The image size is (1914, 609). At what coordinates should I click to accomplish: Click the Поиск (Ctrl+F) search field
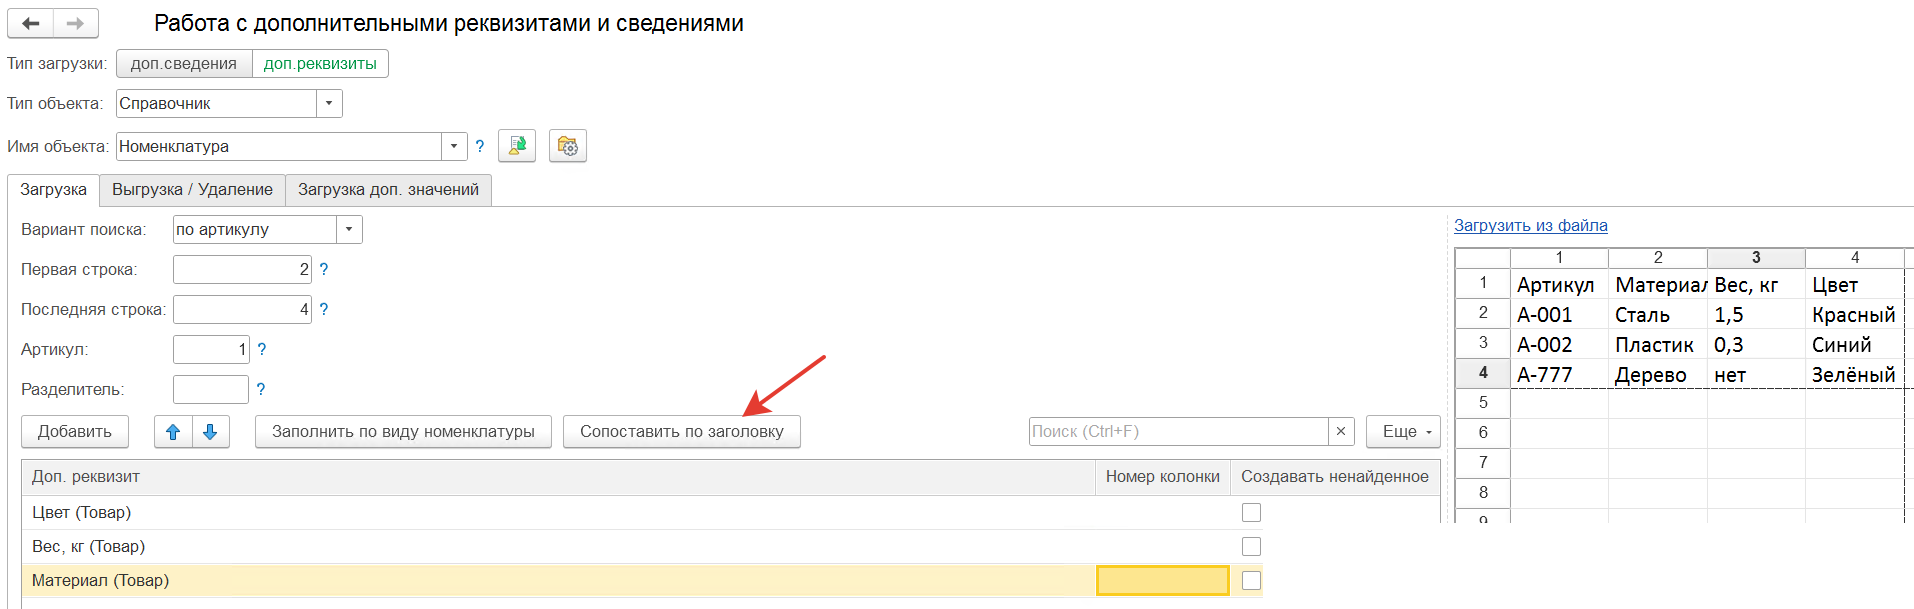click(1178, 432)
